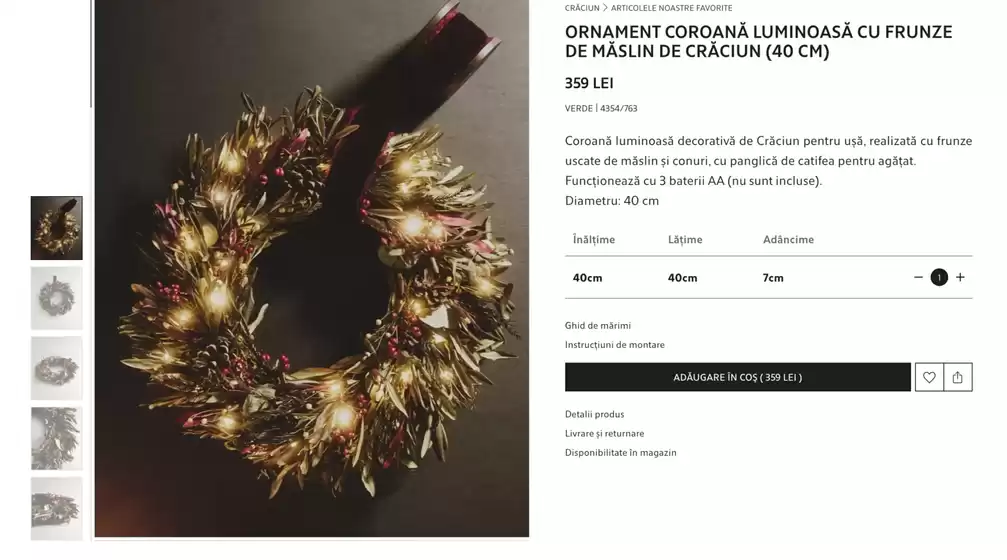Screen dimensions: 1007x560
Task: Expand Disponibilitate în magazin
Action: coord(620,453)
